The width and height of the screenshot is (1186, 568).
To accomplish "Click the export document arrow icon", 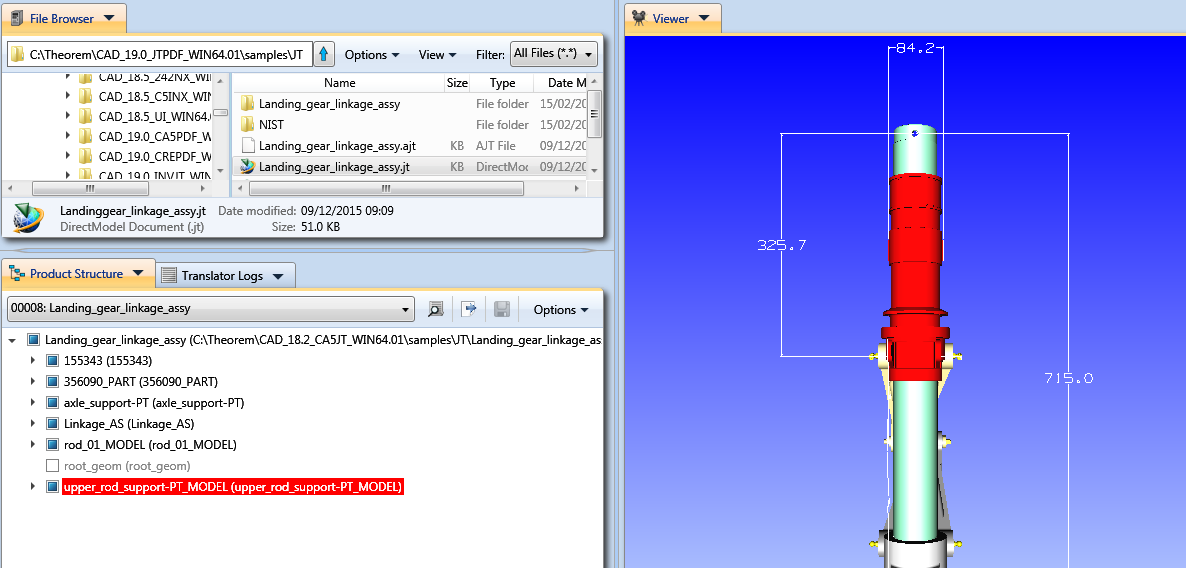I will tap(470, 309).
